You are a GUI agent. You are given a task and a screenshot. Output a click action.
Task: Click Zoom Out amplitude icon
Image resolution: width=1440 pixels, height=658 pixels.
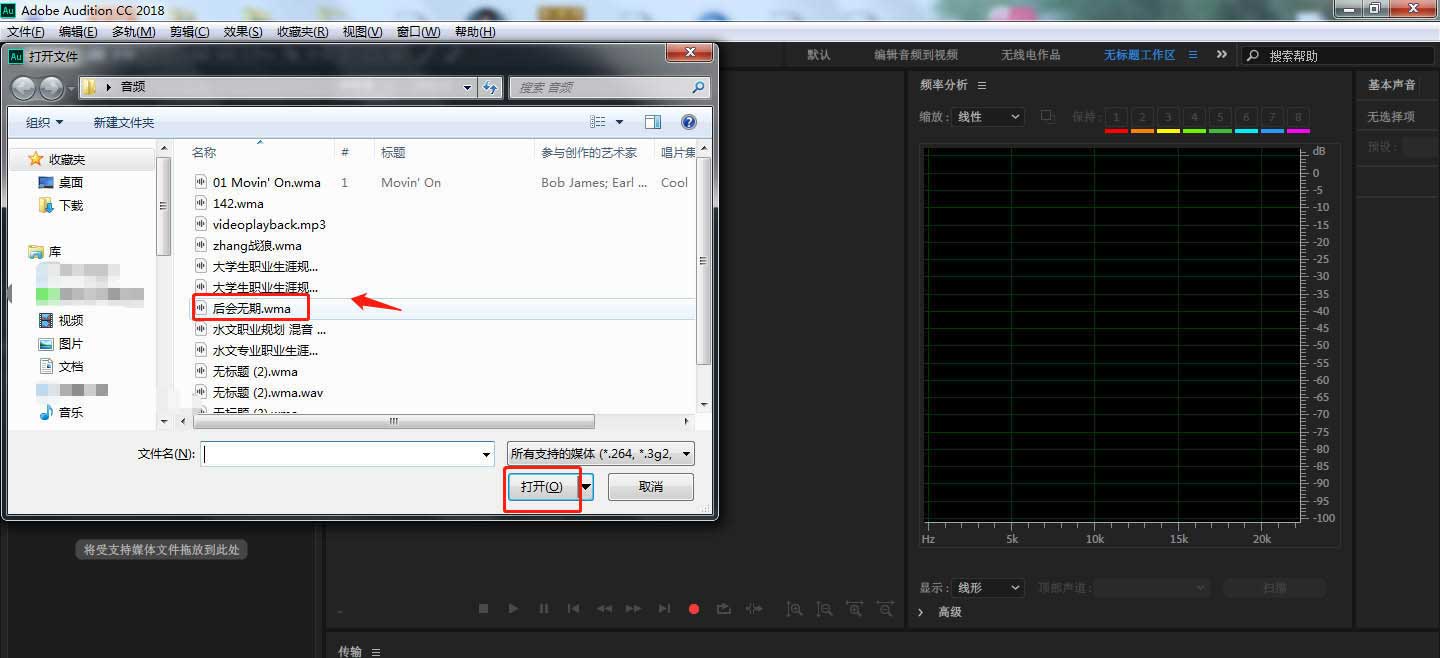[x=824, y=608]
